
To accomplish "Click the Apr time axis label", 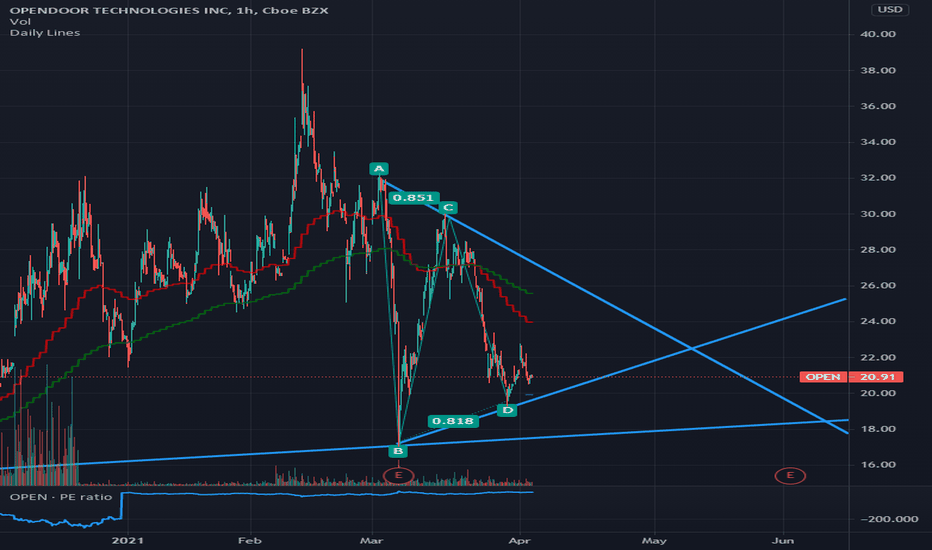I will point(520,540).
